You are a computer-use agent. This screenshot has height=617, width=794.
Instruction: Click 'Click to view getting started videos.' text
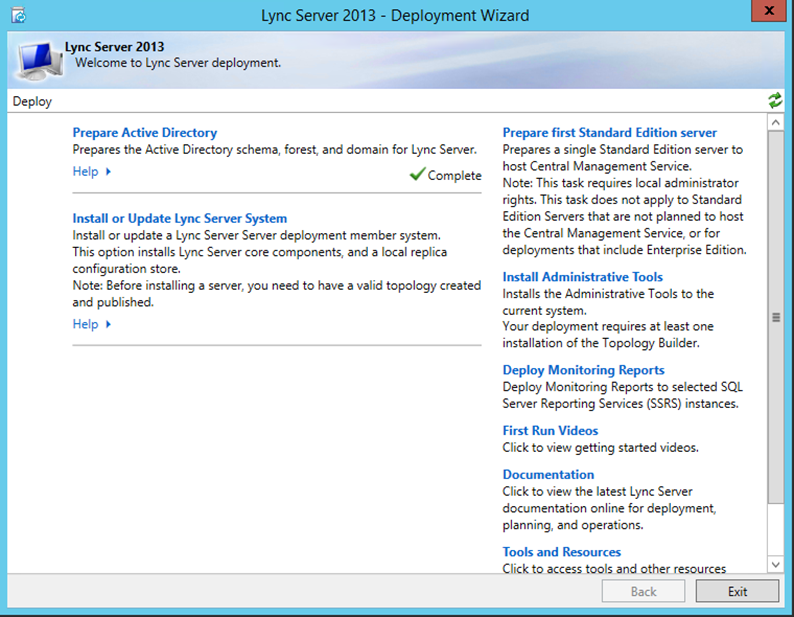[600, 447]
